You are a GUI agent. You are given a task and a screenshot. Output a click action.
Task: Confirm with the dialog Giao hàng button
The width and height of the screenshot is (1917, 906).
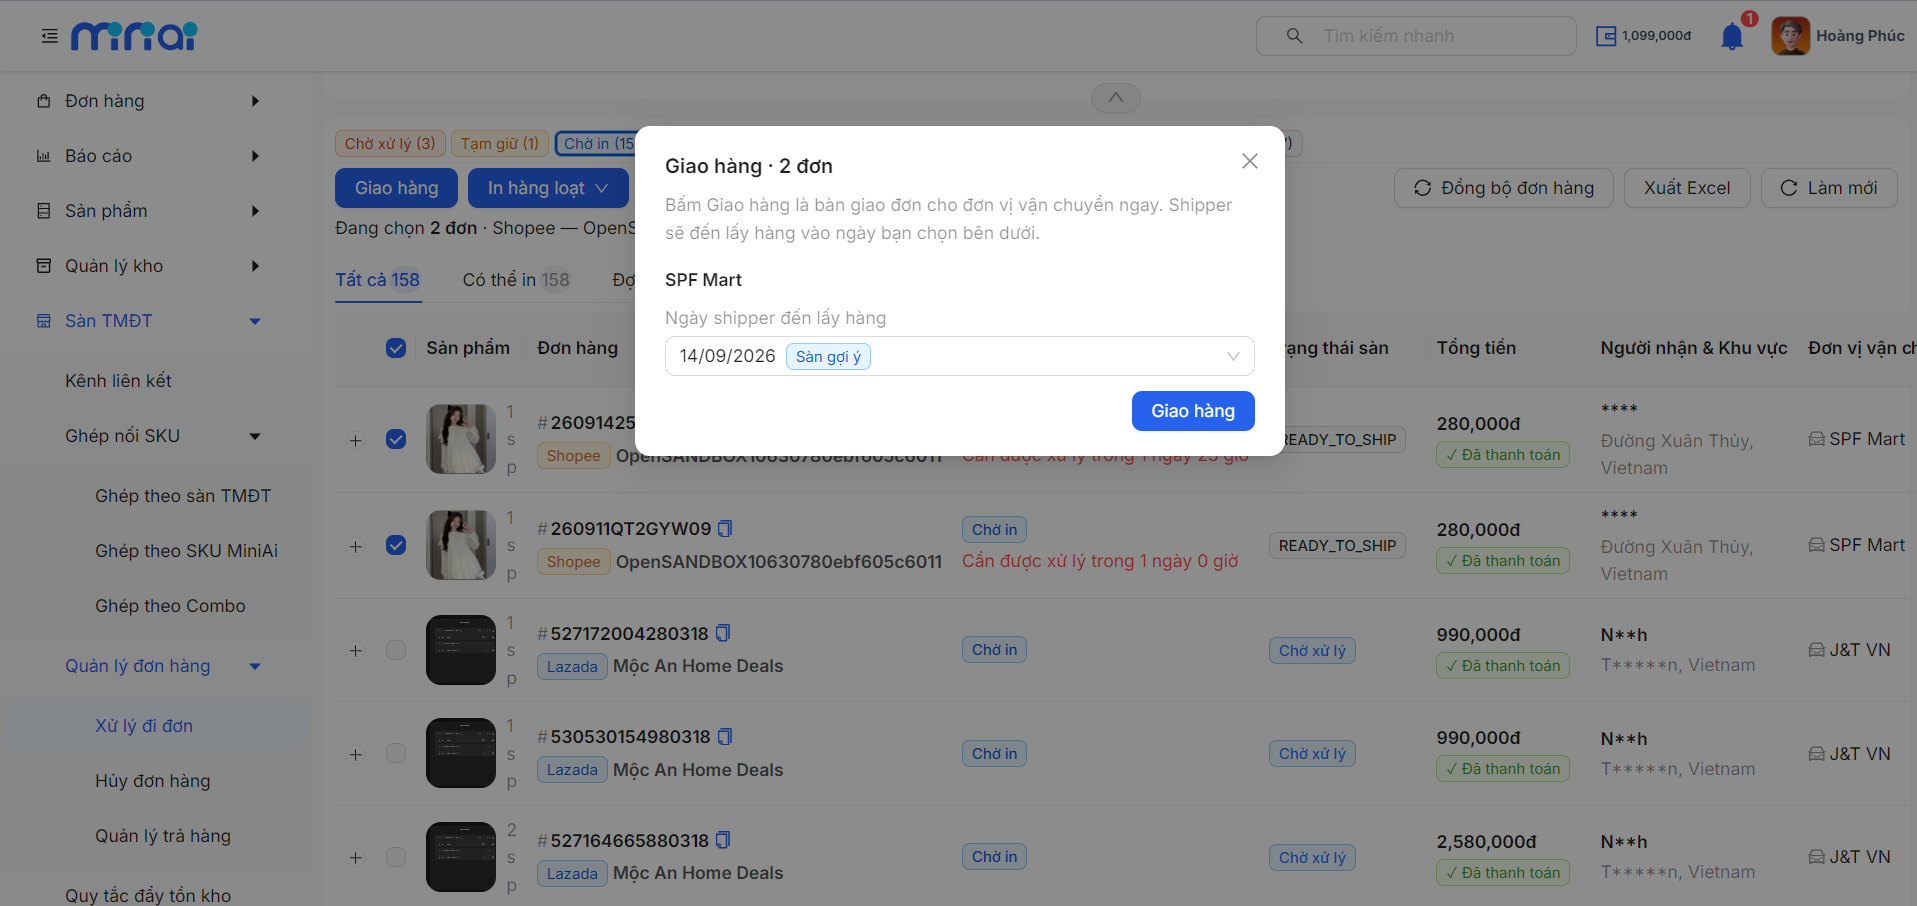(x=1193, y=411)
